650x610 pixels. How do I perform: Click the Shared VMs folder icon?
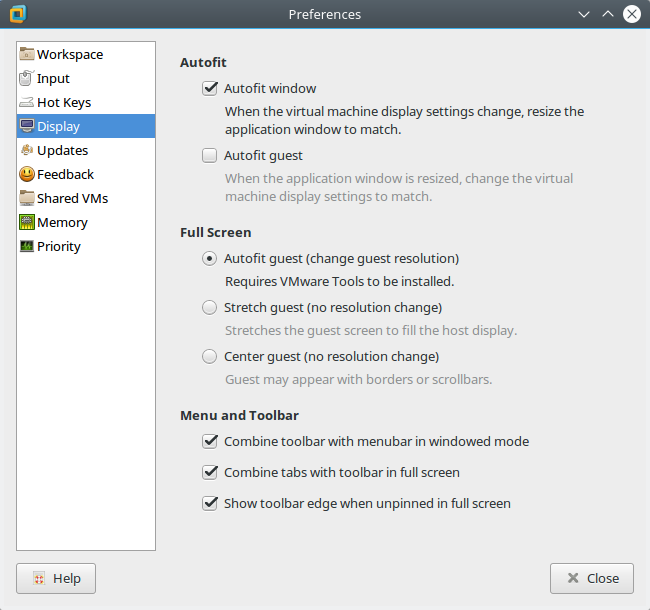click(x=27, y=199)
